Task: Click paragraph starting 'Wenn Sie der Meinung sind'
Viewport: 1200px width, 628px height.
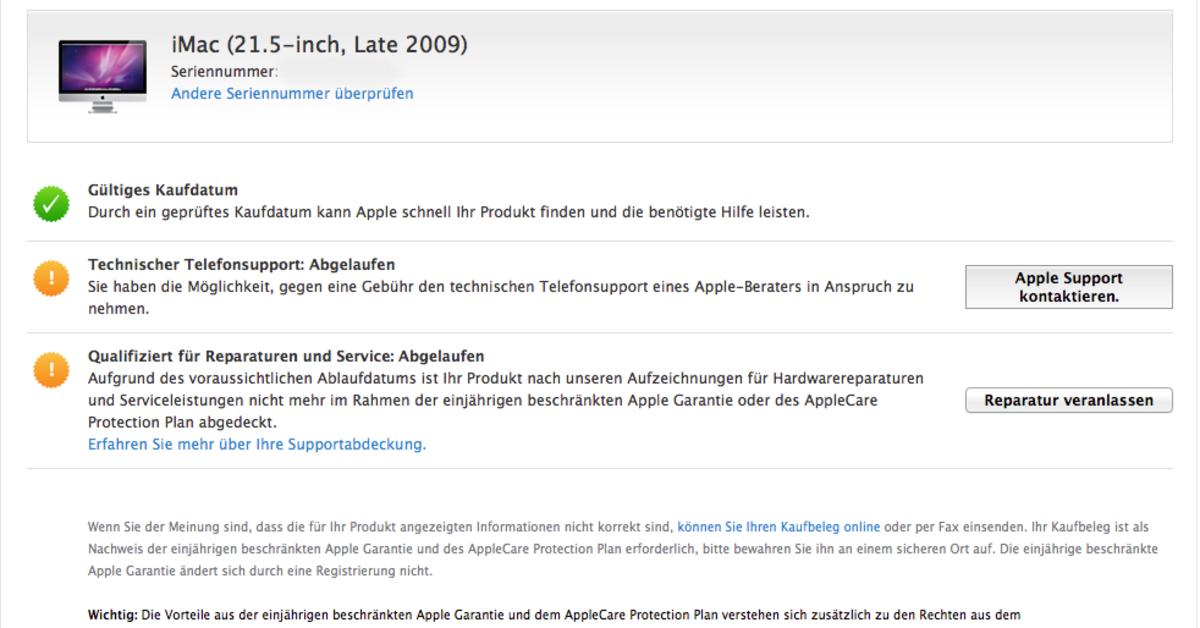Action: pyautogui.click(x=623, y=549)
